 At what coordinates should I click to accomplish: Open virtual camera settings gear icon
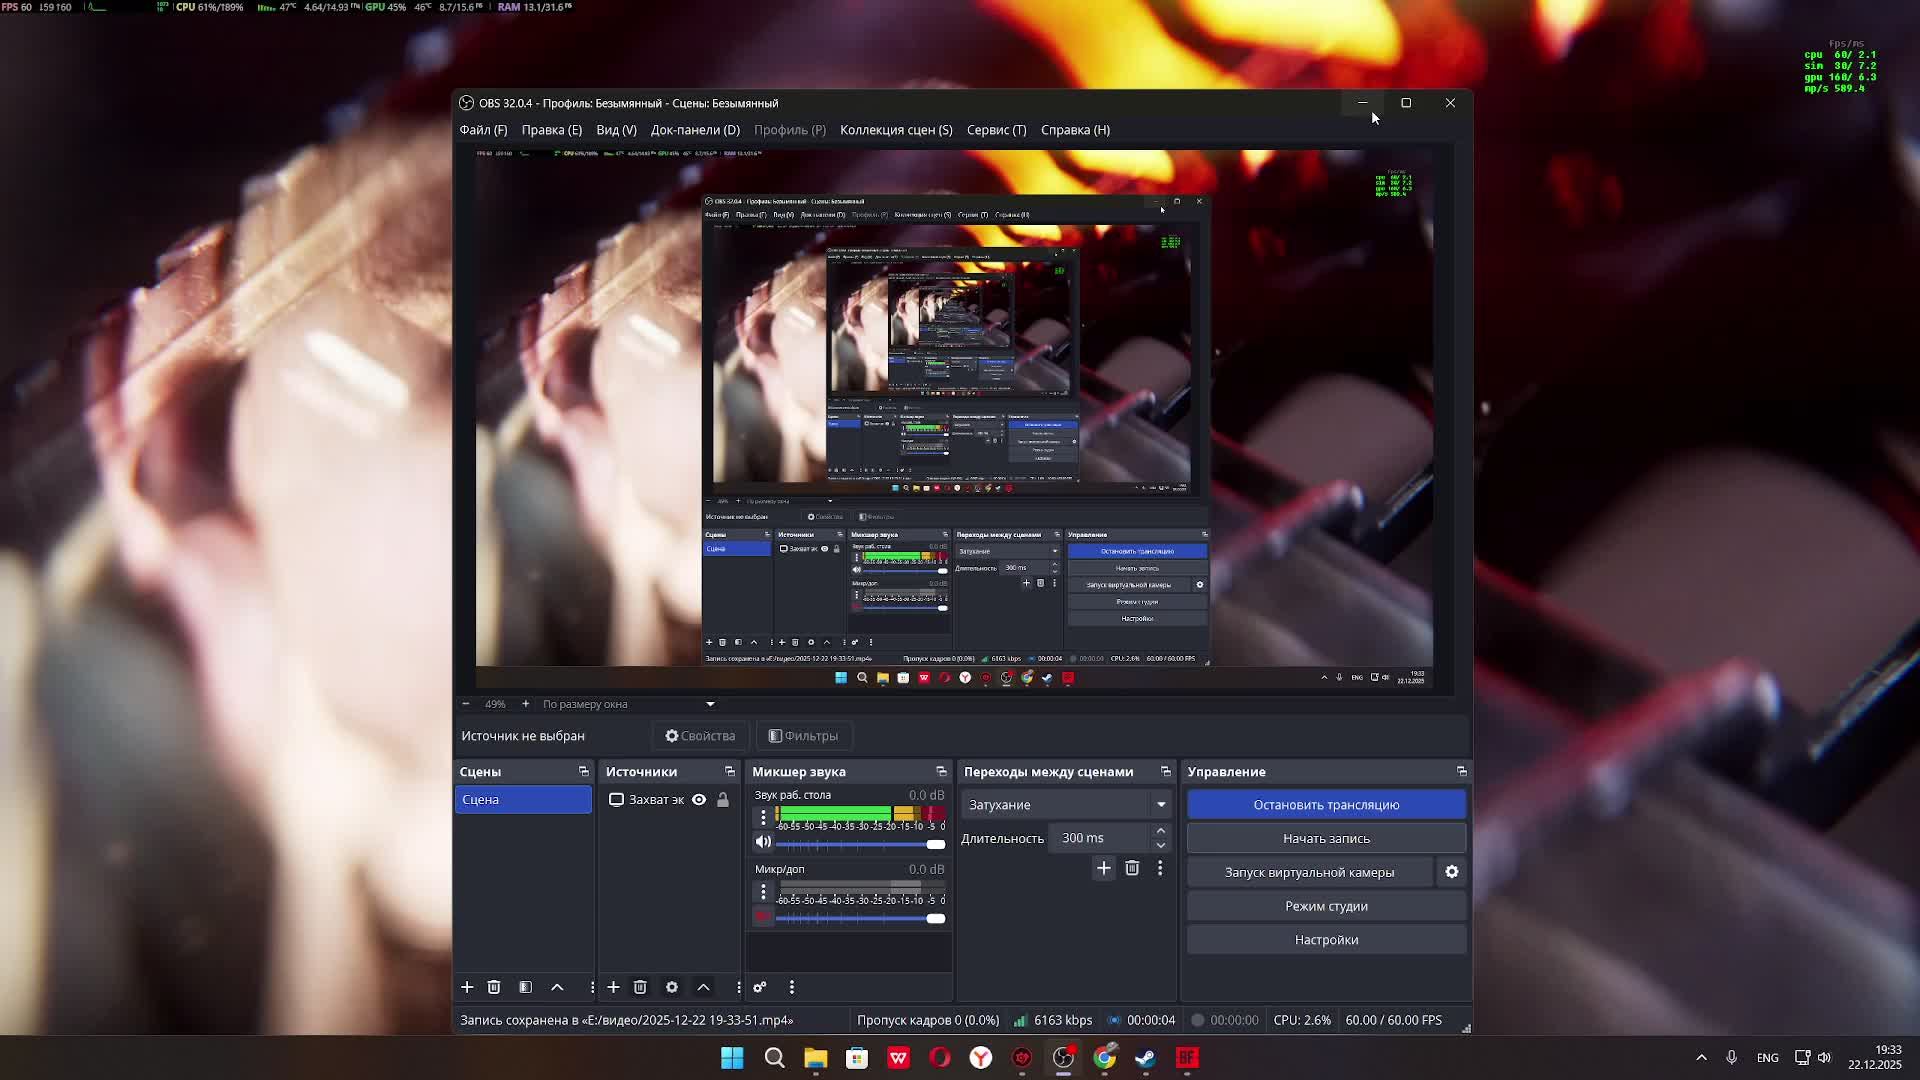[x=1452, y=872]
